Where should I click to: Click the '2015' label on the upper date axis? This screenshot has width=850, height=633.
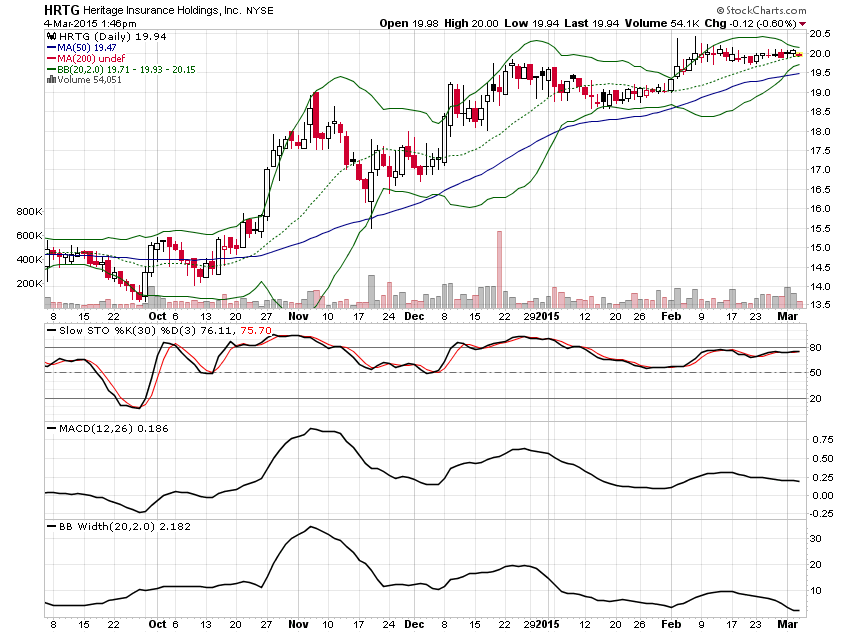point(548,316)
